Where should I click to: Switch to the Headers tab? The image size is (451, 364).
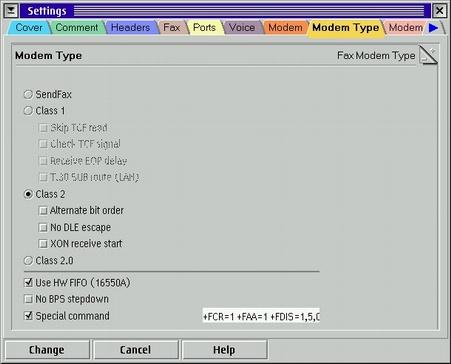pyautogui.click(x=130, y=27)
